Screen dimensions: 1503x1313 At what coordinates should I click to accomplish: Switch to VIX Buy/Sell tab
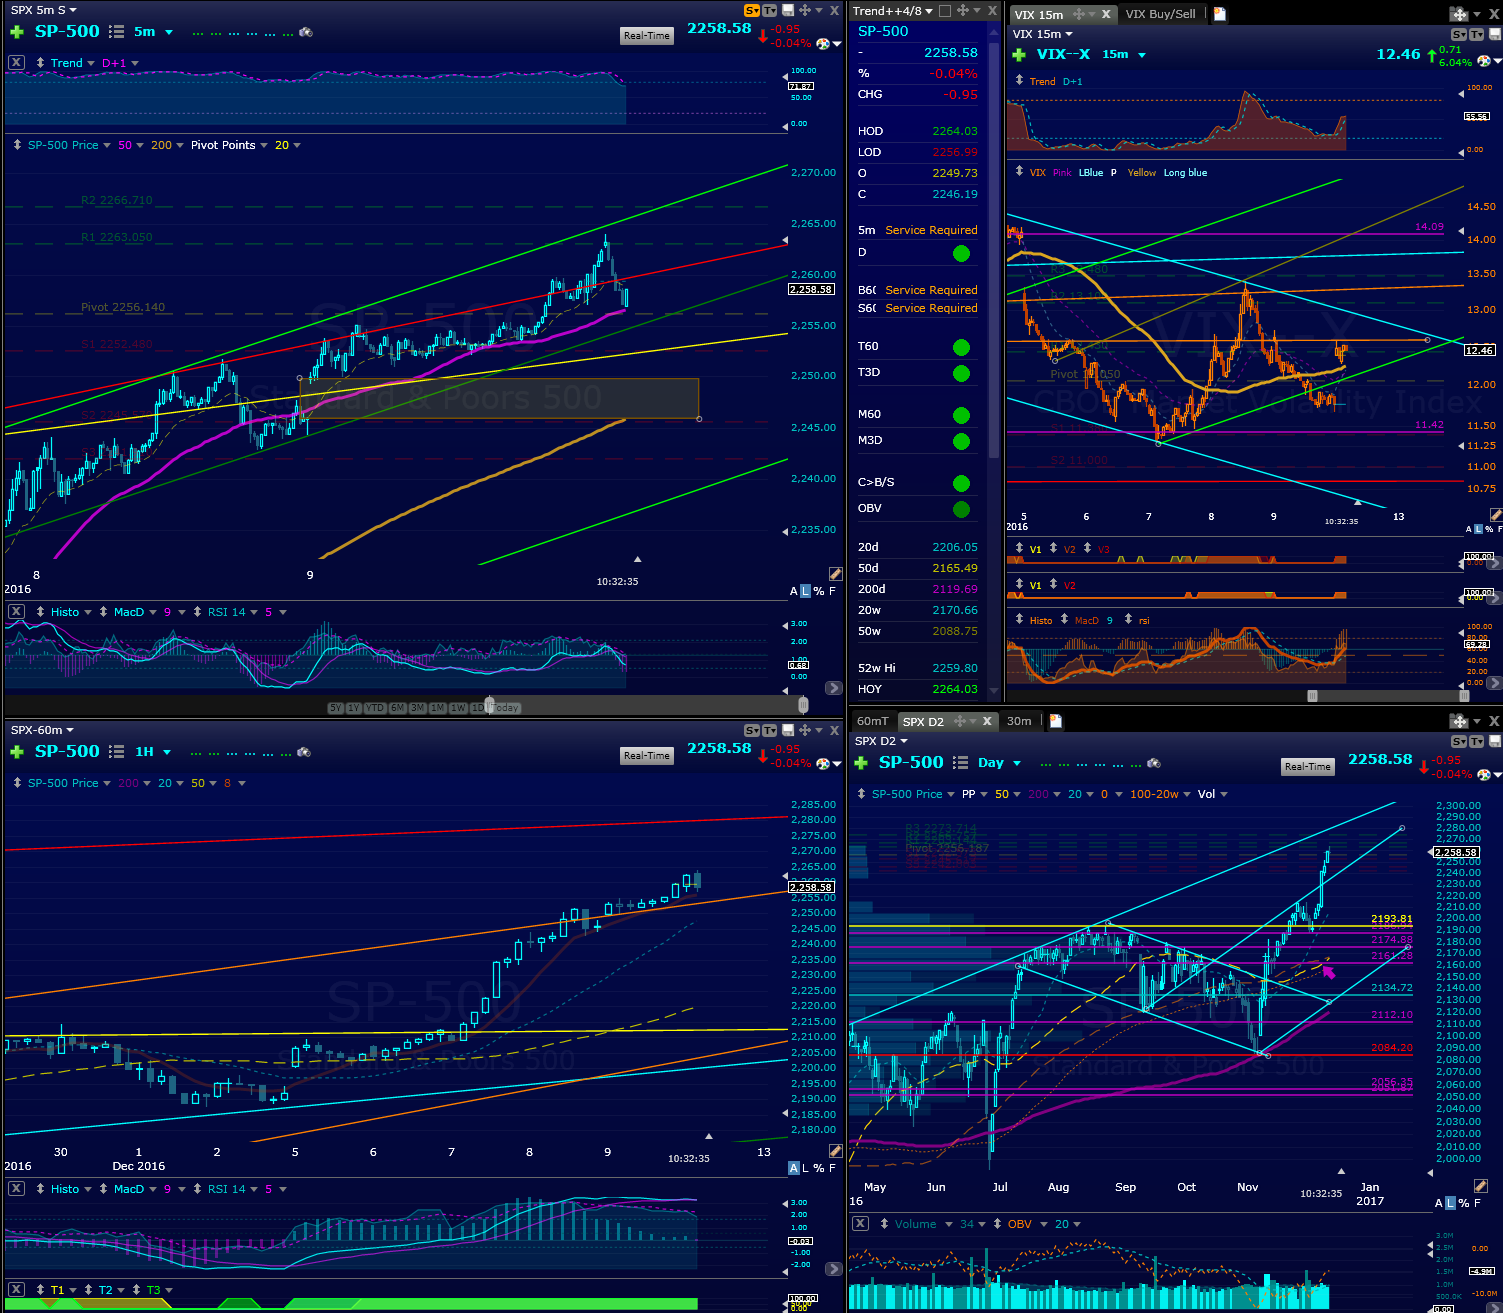point(1160,14)
